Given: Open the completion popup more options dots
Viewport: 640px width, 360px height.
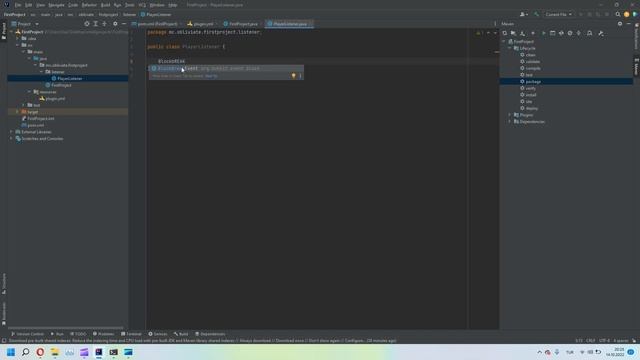Looking at the screenshot, I should 300,76.
